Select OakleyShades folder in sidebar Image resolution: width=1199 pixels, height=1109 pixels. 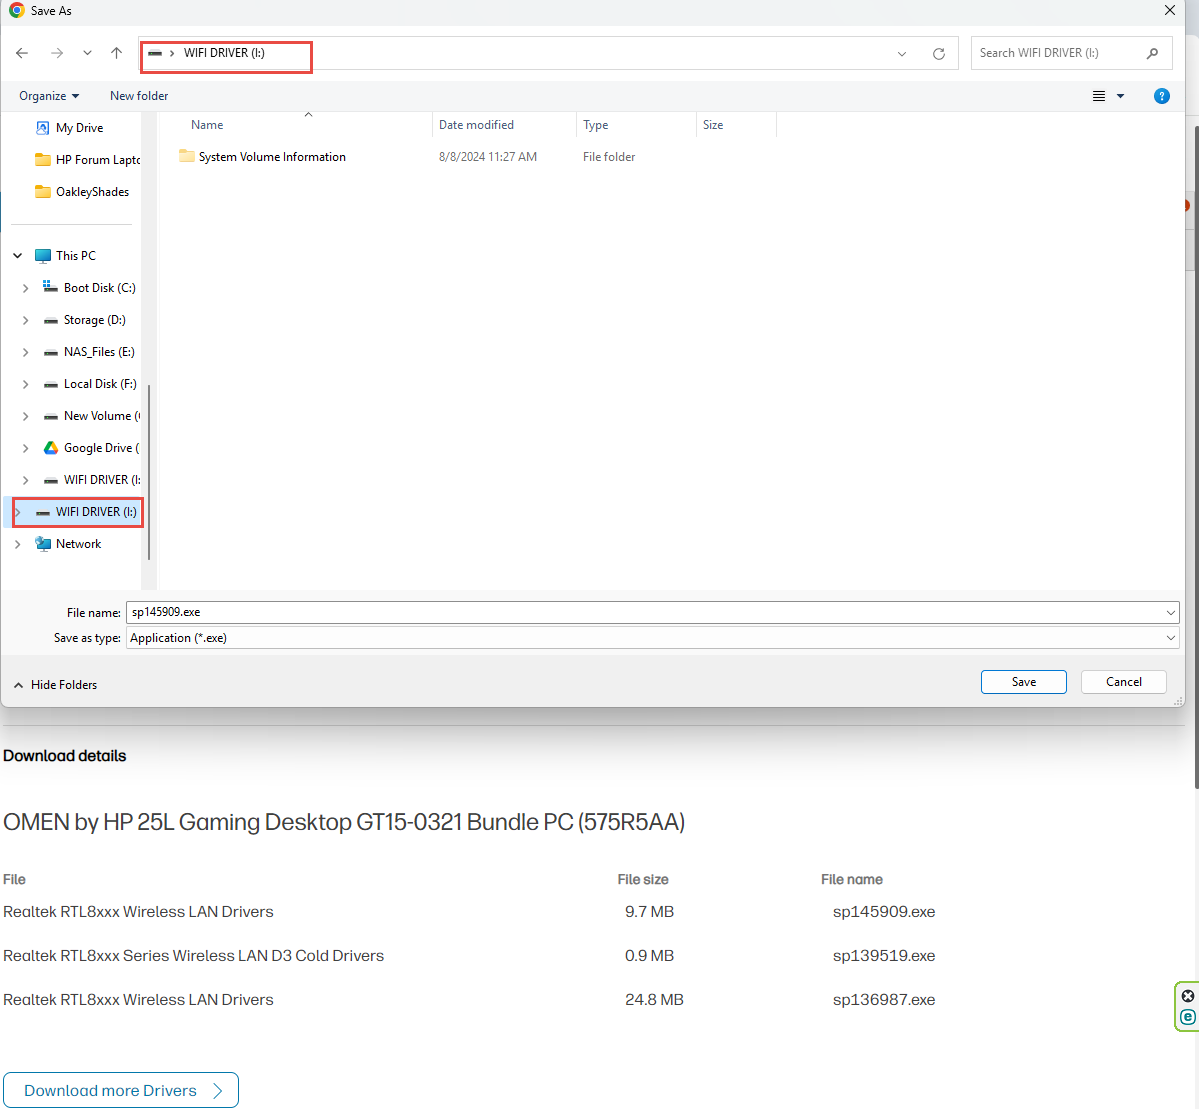83,192
